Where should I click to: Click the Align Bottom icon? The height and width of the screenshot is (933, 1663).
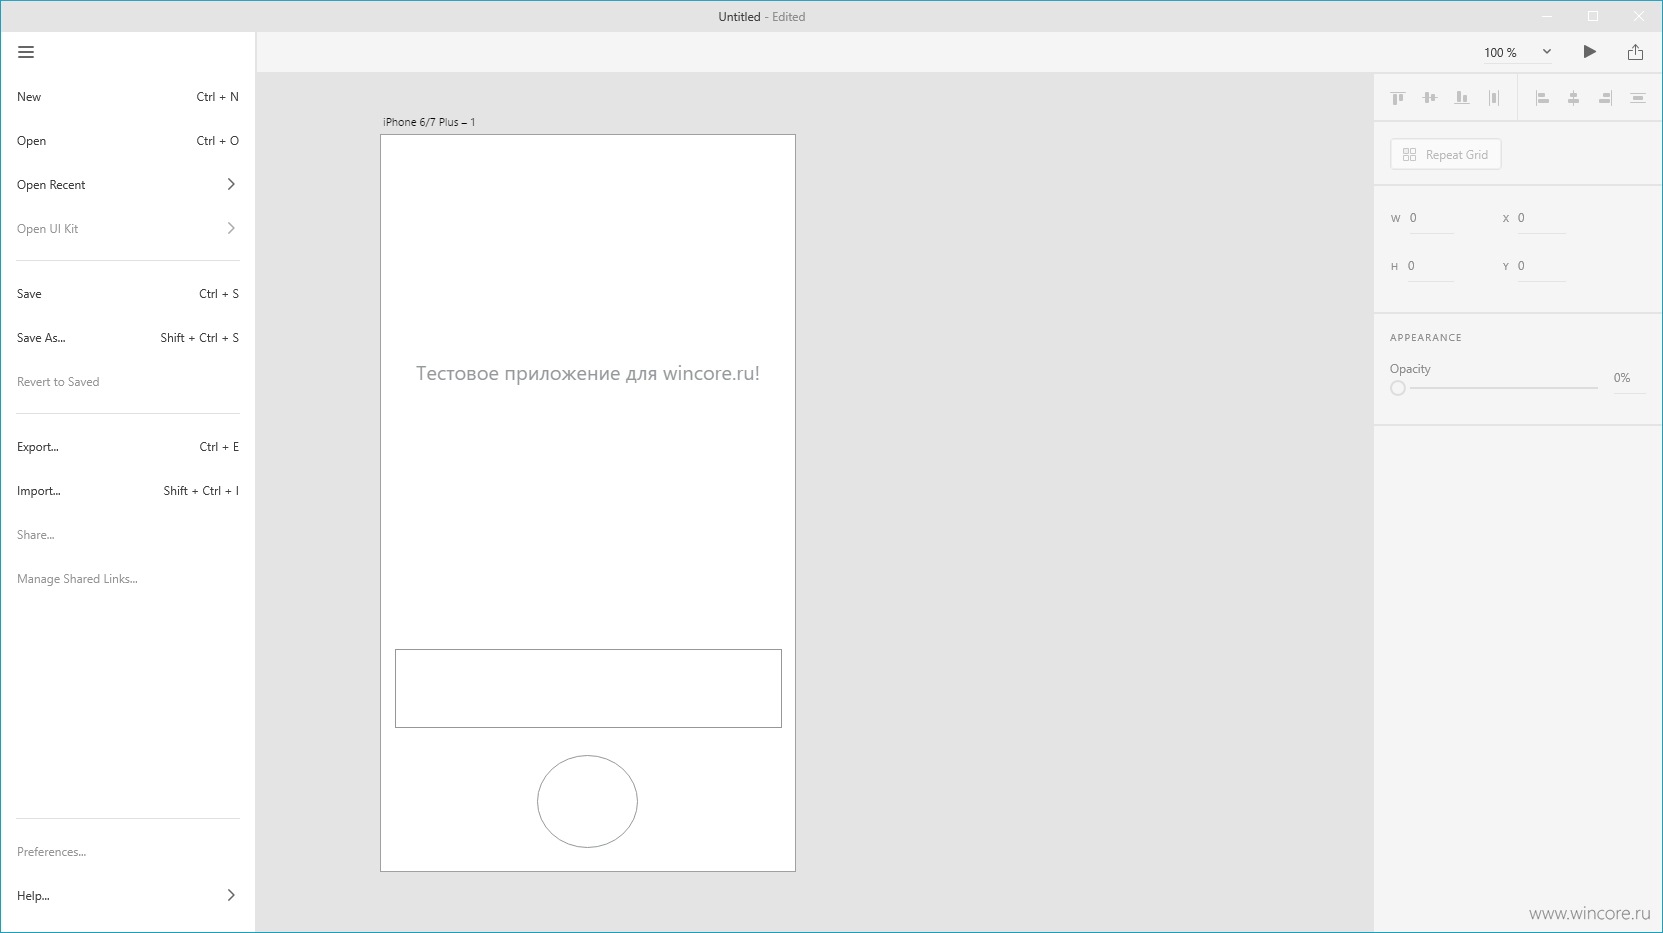(x=1462, y=98)
